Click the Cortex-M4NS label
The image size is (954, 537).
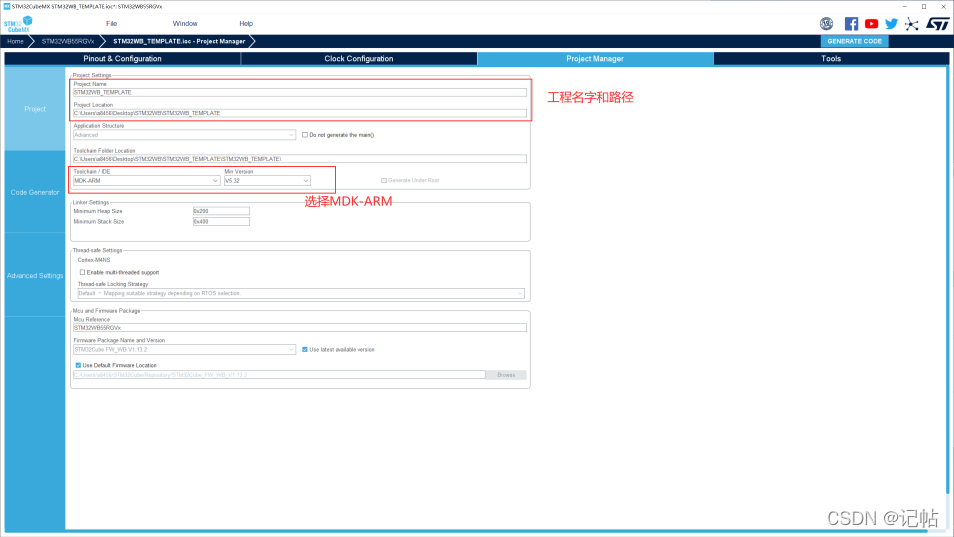pyautogui.click(x=94, y=260)
